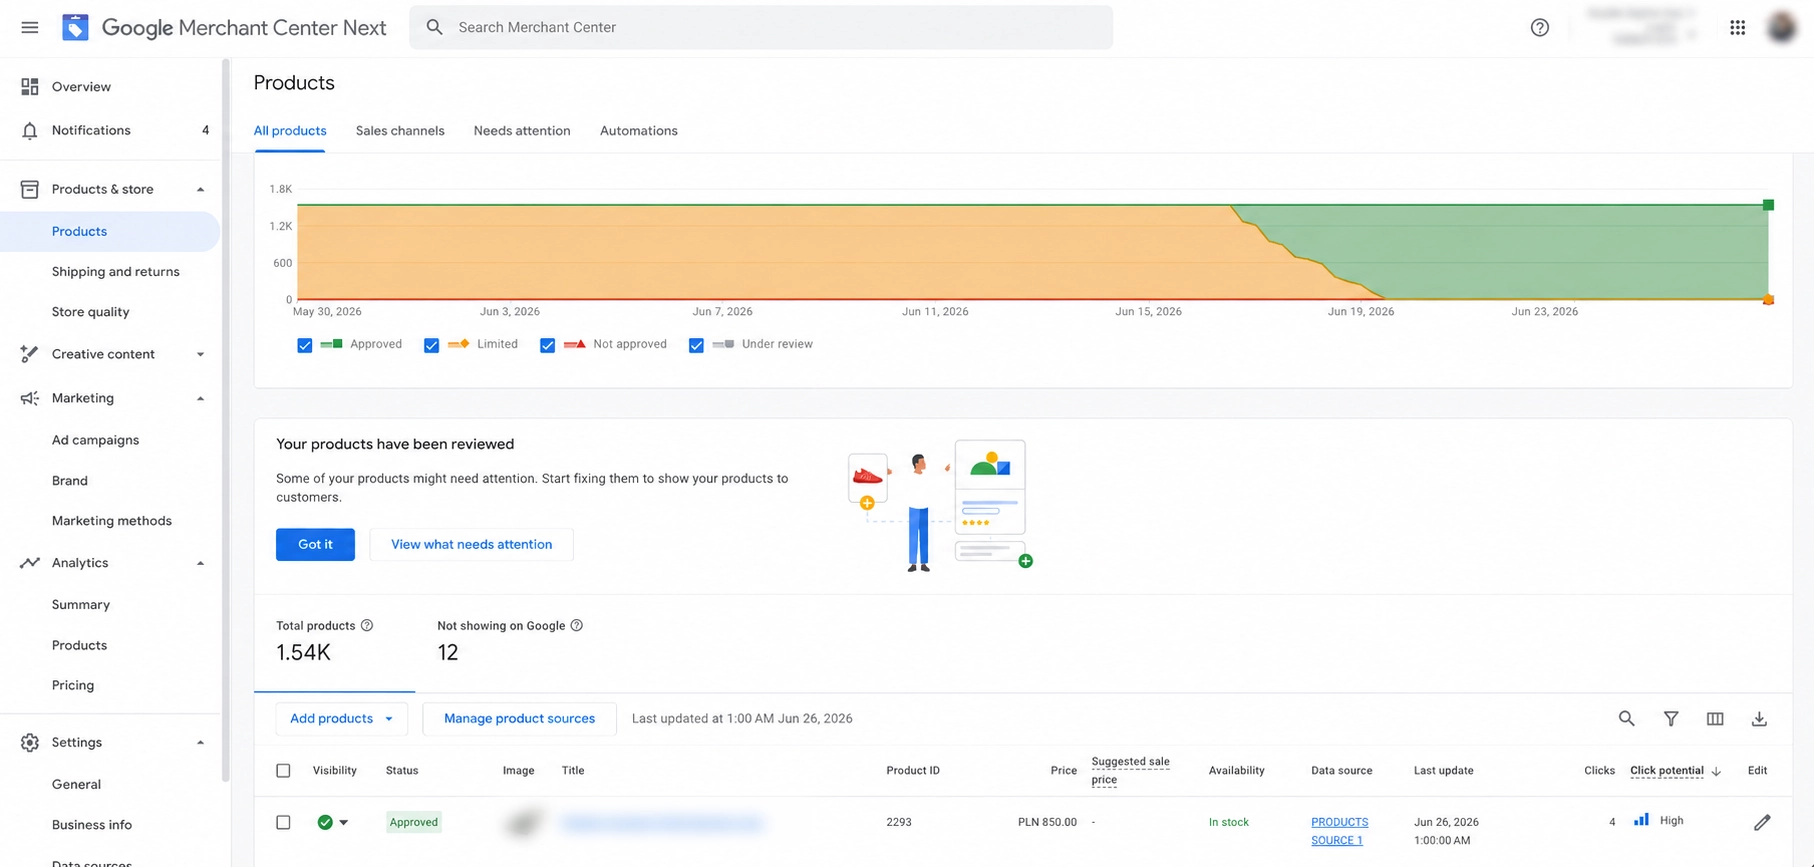
Task: Click the Marketing megaphone icon
Action: [x=30, y=398]
